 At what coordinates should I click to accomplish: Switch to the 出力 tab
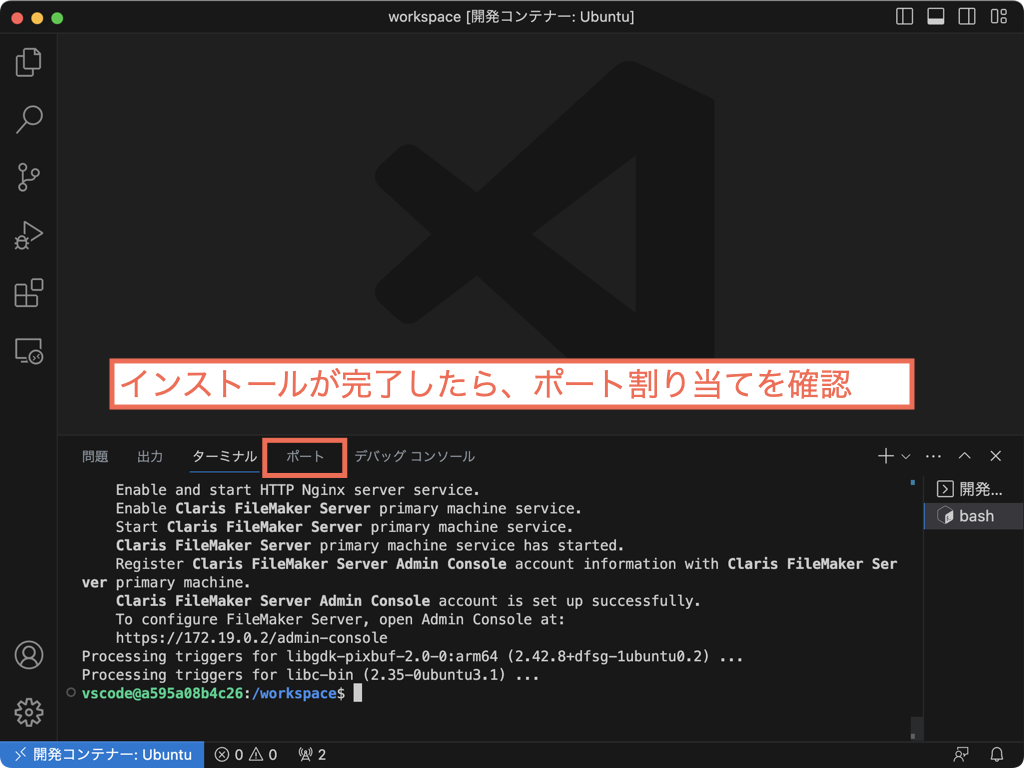click(150, 456)
